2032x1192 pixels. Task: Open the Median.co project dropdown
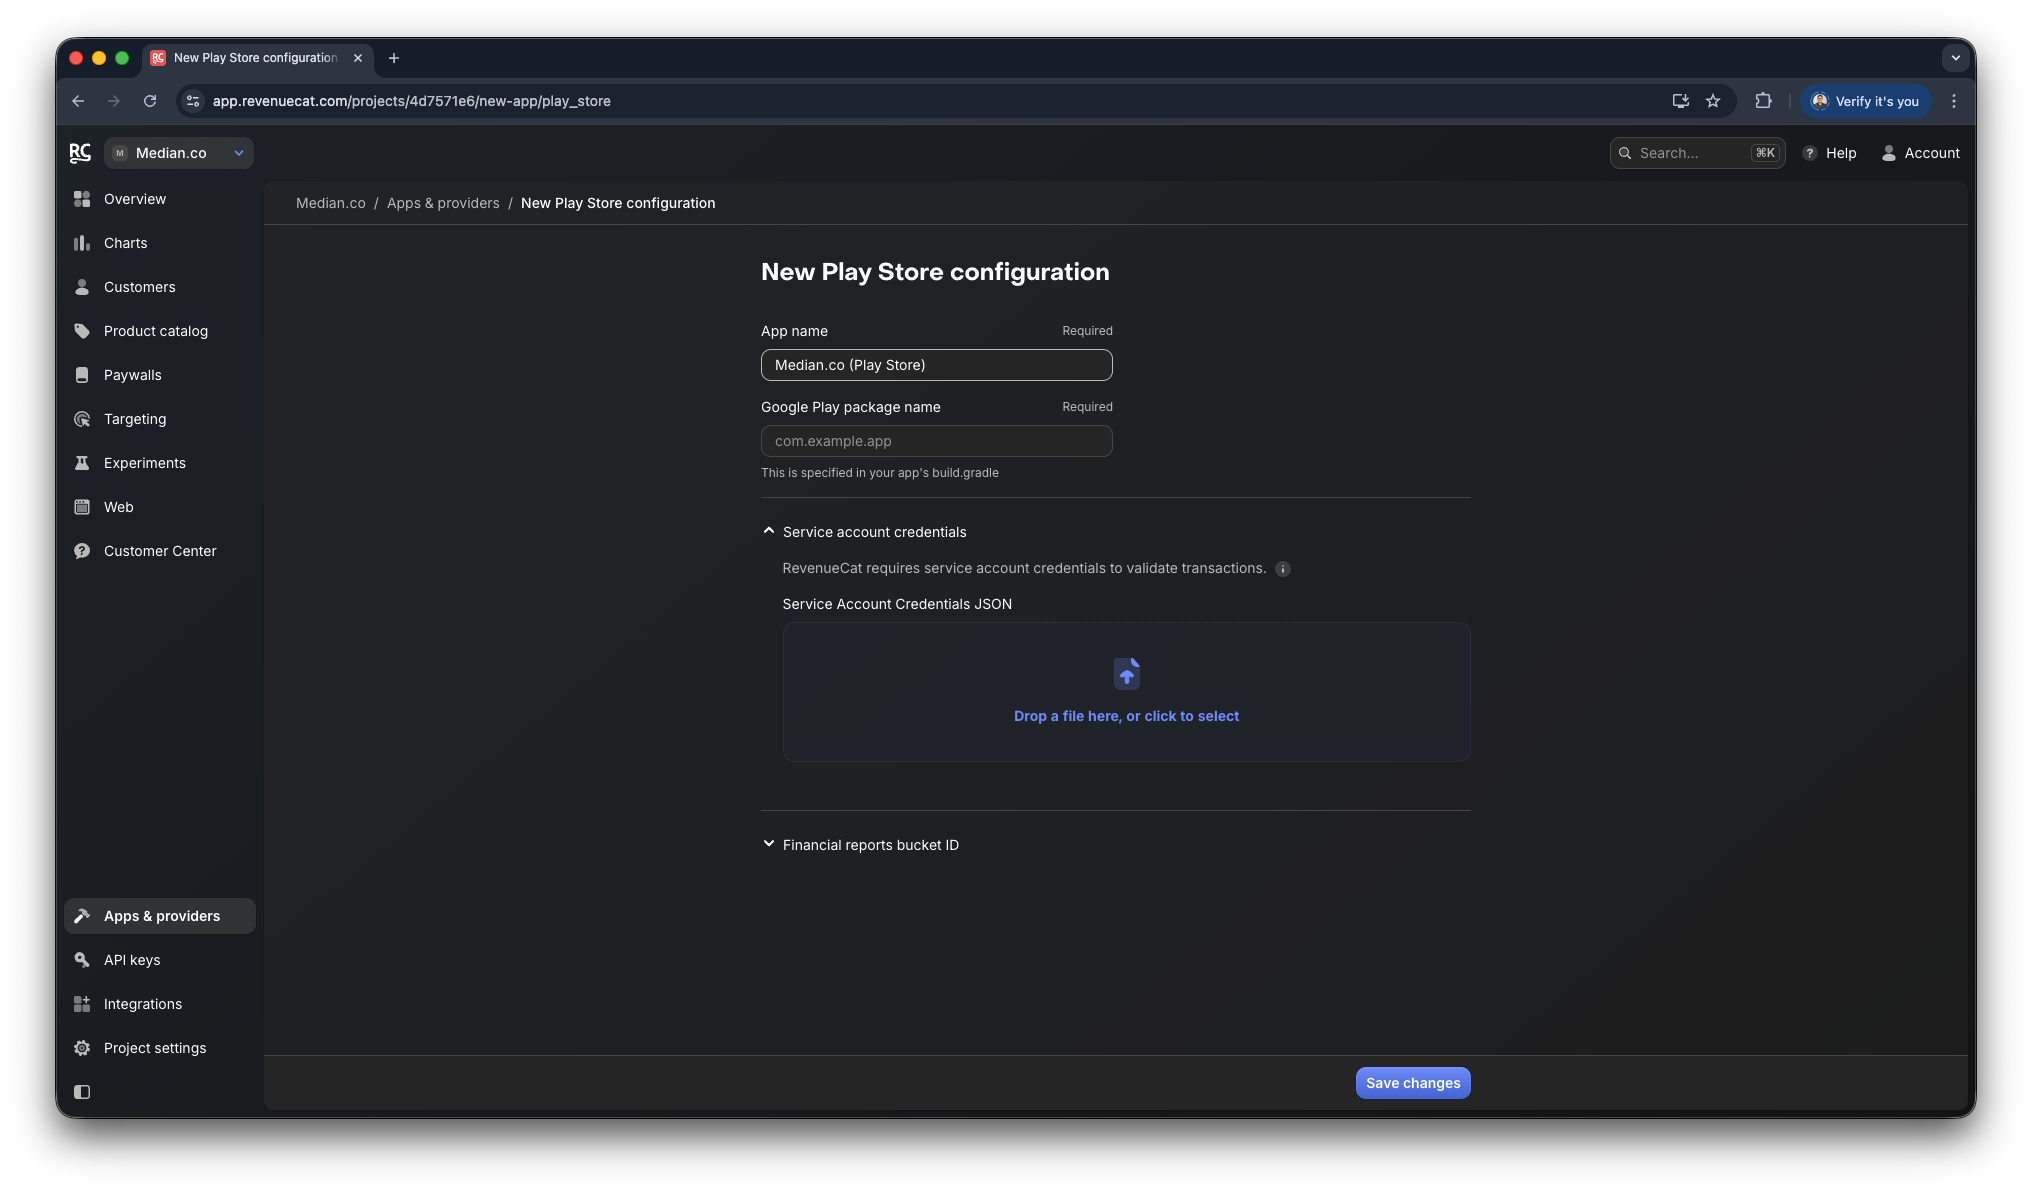(179, 153)
